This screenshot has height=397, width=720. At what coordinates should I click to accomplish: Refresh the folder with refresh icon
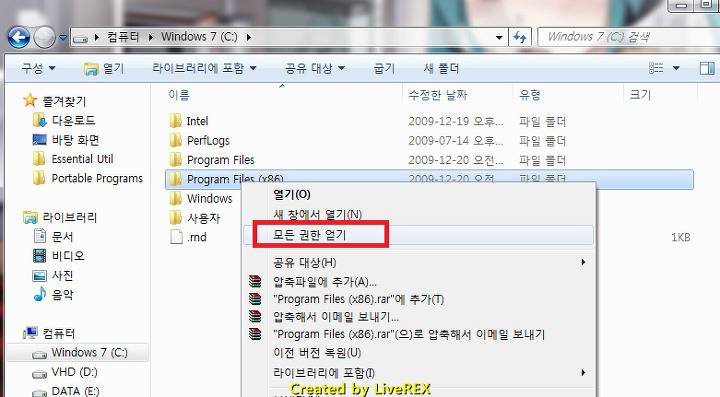(x=520, y=37)
